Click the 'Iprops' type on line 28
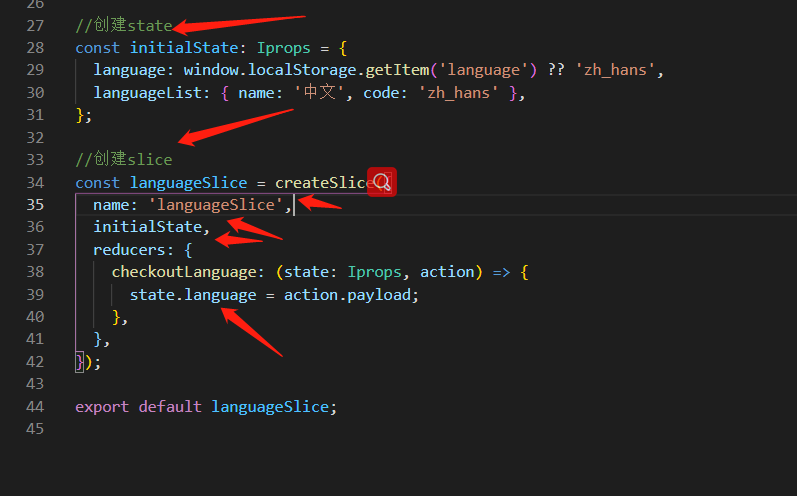The height and width of the screenshot is (496, 797). click(x=284, y=48)
